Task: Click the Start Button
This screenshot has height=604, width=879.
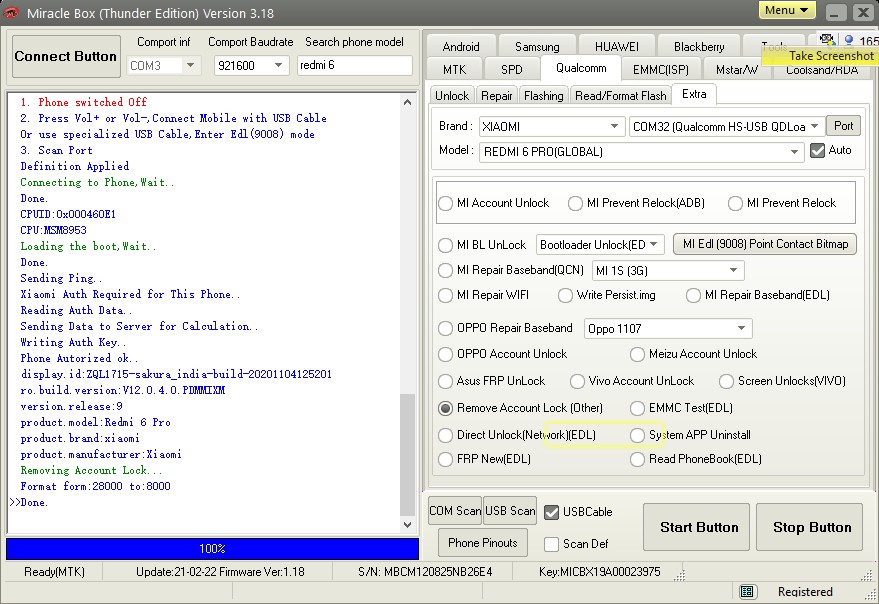Action: tap(696, 527)
